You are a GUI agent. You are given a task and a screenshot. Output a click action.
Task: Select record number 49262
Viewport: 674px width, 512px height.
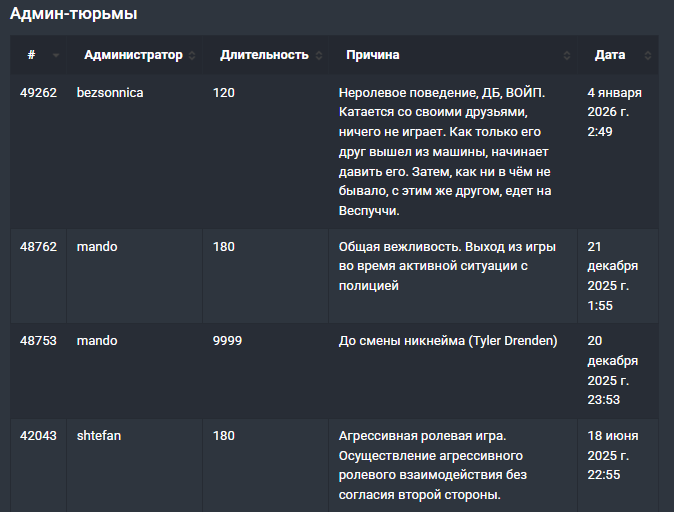pyautogui.click(x=38, y=93)
